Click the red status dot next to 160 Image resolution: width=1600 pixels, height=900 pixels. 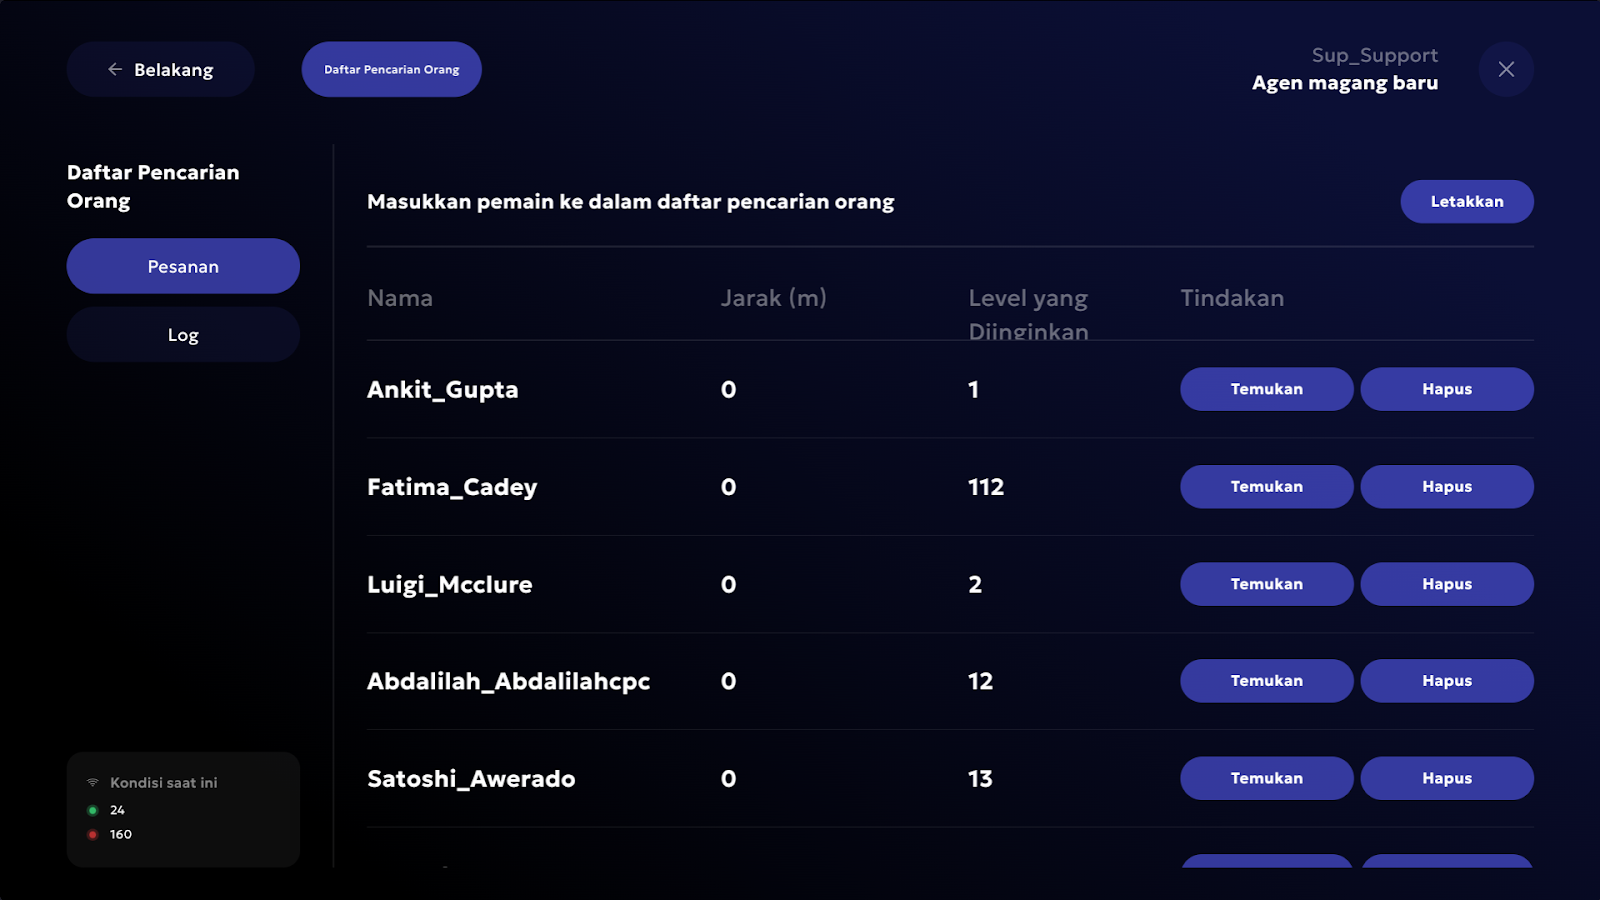[x=92, y=834]
